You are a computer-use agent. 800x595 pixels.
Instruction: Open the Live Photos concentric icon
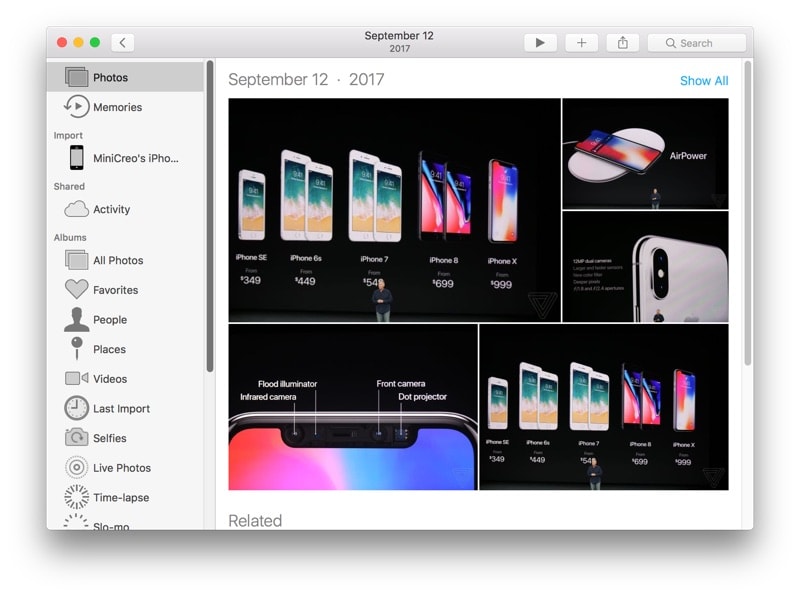[x=77, y=467]
